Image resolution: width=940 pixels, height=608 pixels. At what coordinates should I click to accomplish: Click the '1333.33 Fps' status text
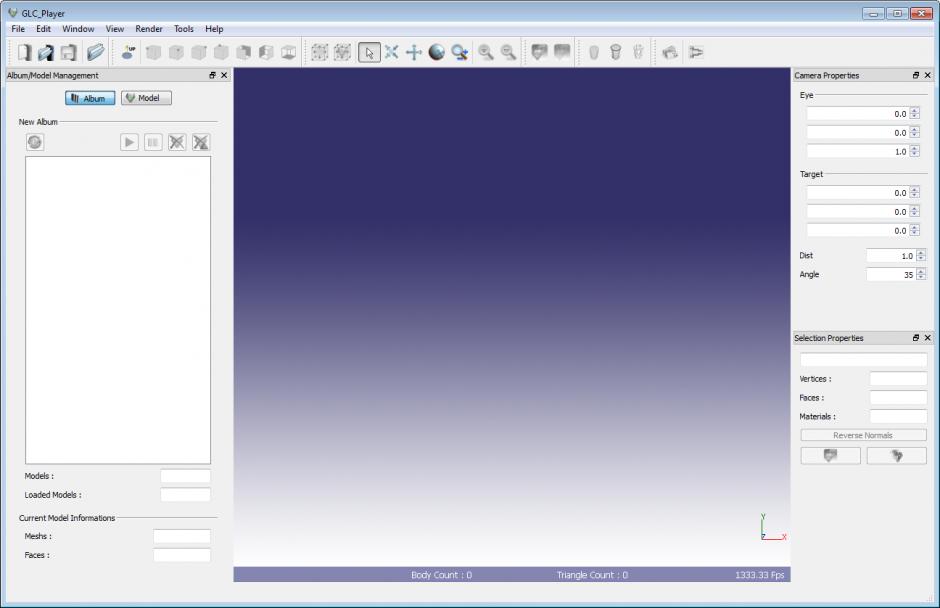pyautogui.click(x=760, y=575)
